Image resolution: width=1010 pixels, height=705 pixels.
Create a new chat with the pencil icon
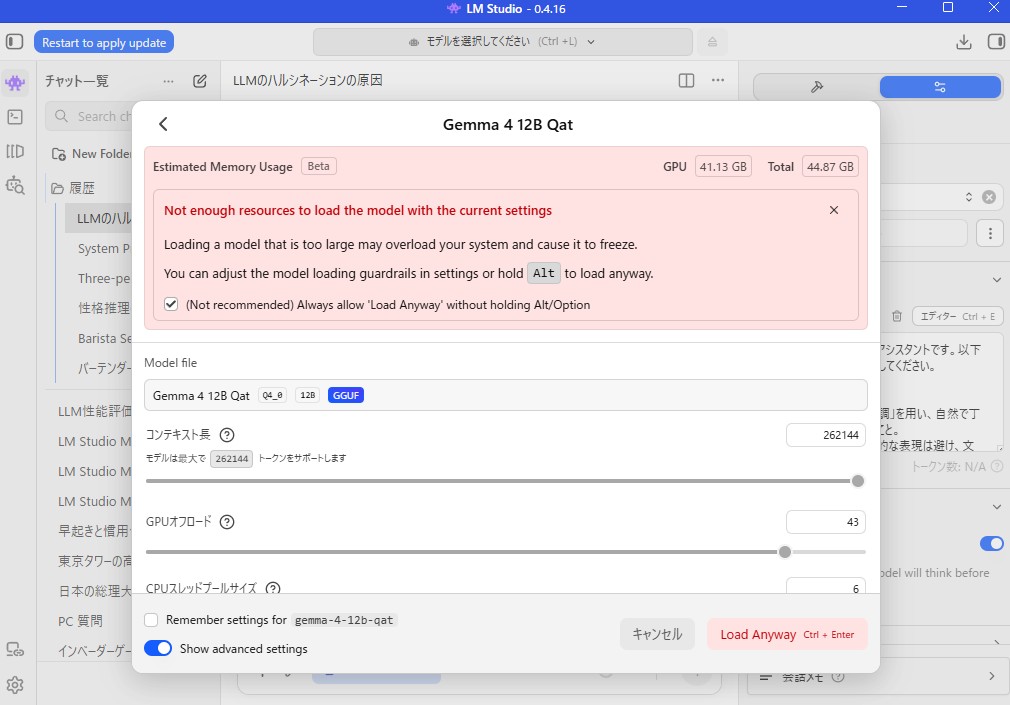point(200,81)
